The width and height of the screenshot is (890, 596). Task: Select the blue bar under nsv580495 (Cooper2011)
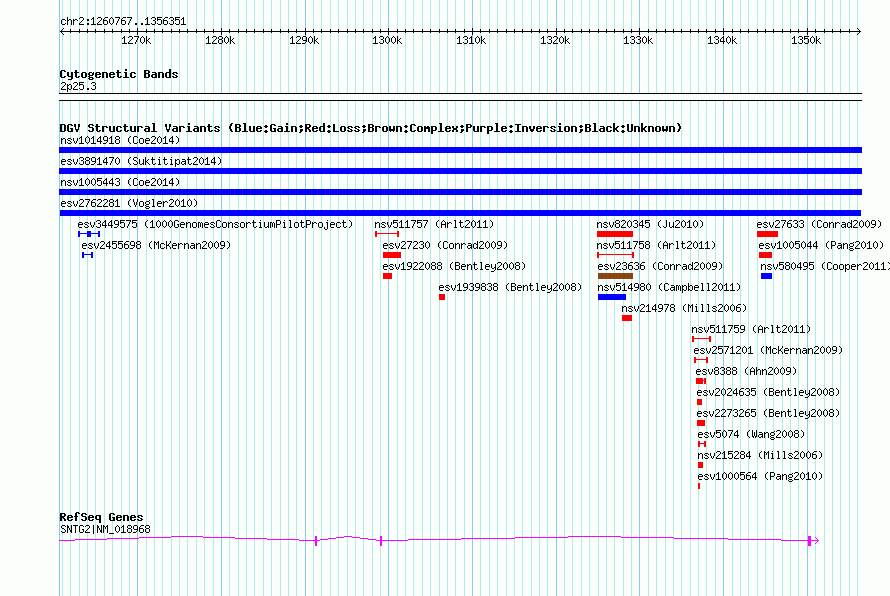pyautogui.click(x=766, y=276)
